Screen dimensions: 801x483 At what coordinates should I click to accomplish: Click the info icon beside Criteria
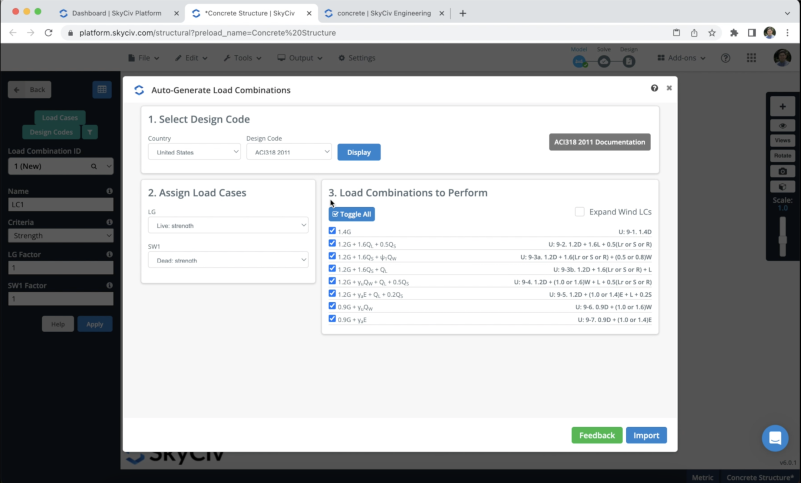(109, 222)
